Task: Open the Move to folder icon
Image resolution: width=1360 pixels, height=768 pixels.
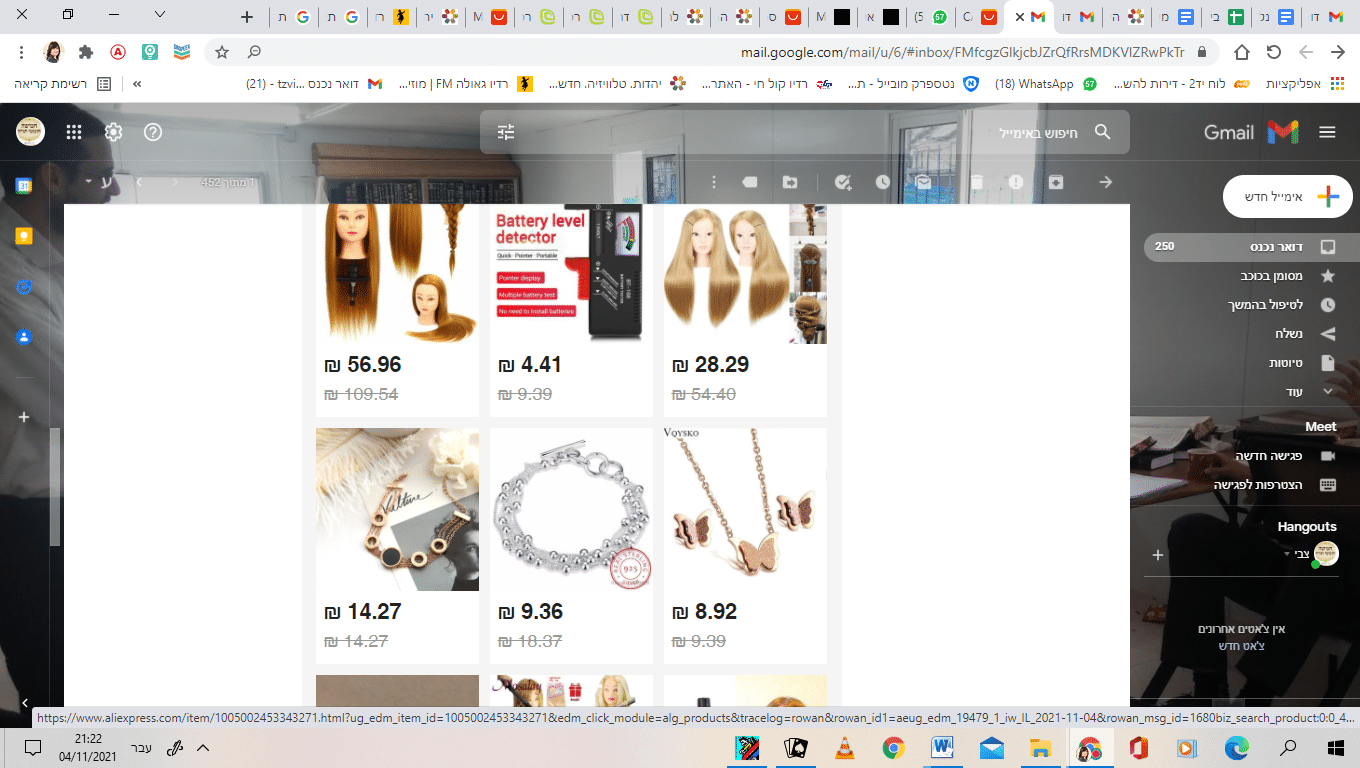Action: tap(790, 182)
